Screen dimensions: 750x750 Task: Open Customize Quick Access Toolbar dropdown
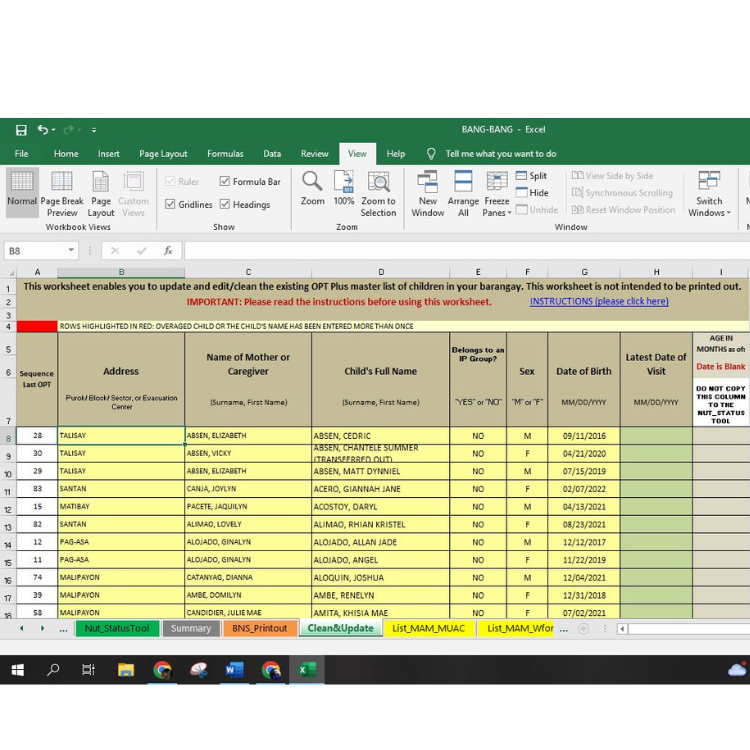click(x=94, y=130)
